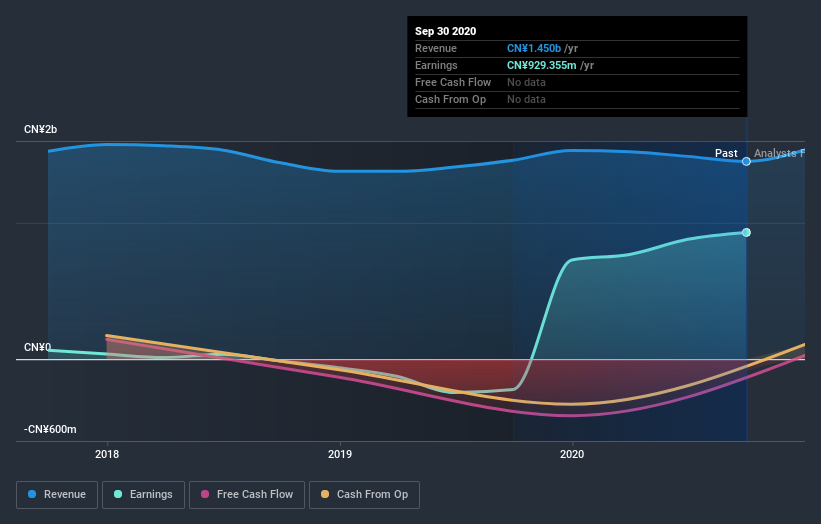Image resolution: width=821 pixels, height=524 pixels.
Task: Click the Analysts forecast label
Action: [779, 153]
